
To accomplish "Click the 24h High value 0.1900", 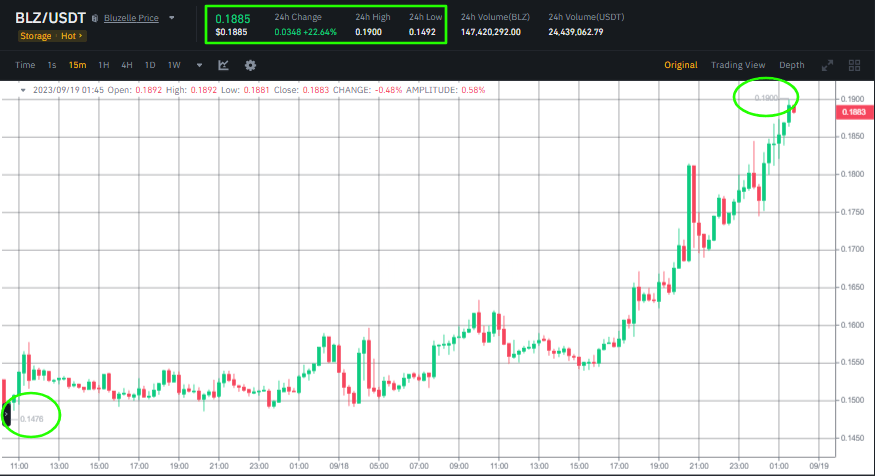I will click(368, 32).
